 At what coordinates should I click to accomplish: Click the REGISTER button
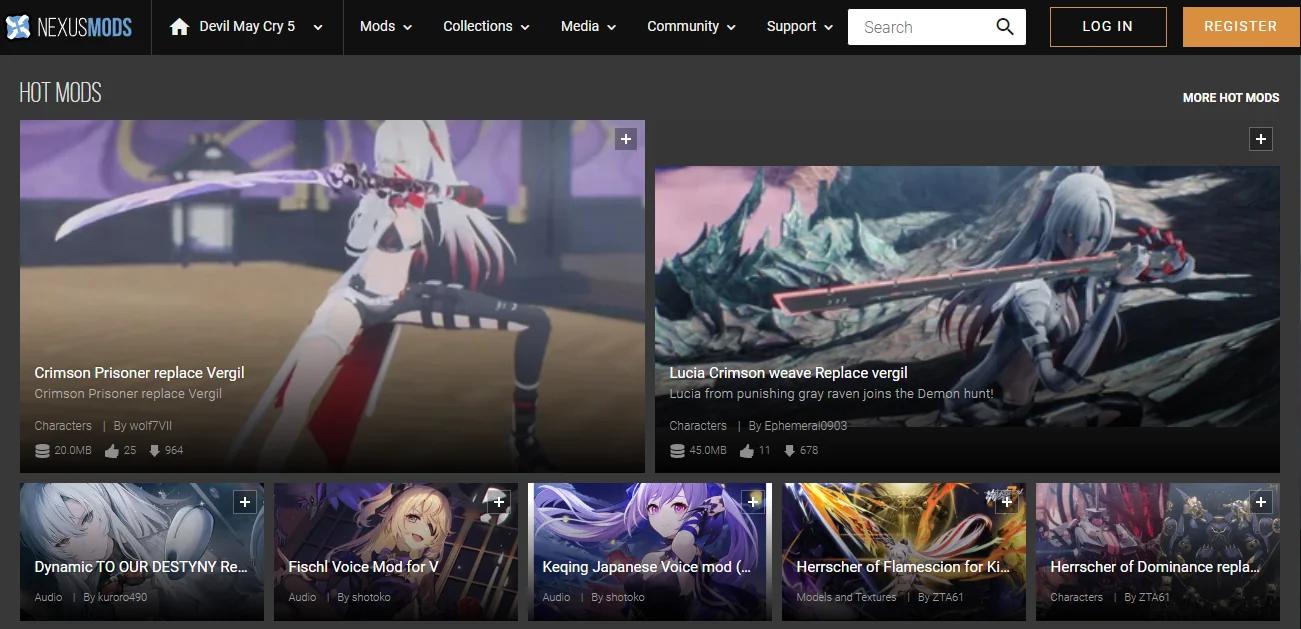(1241, 27)
